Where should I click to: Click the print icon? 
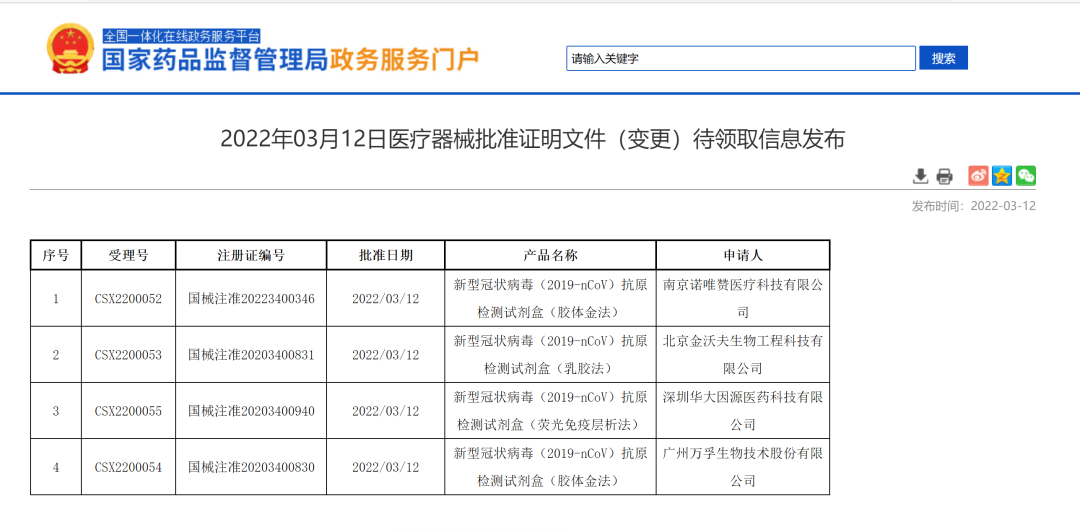click(x=944, y=176)
